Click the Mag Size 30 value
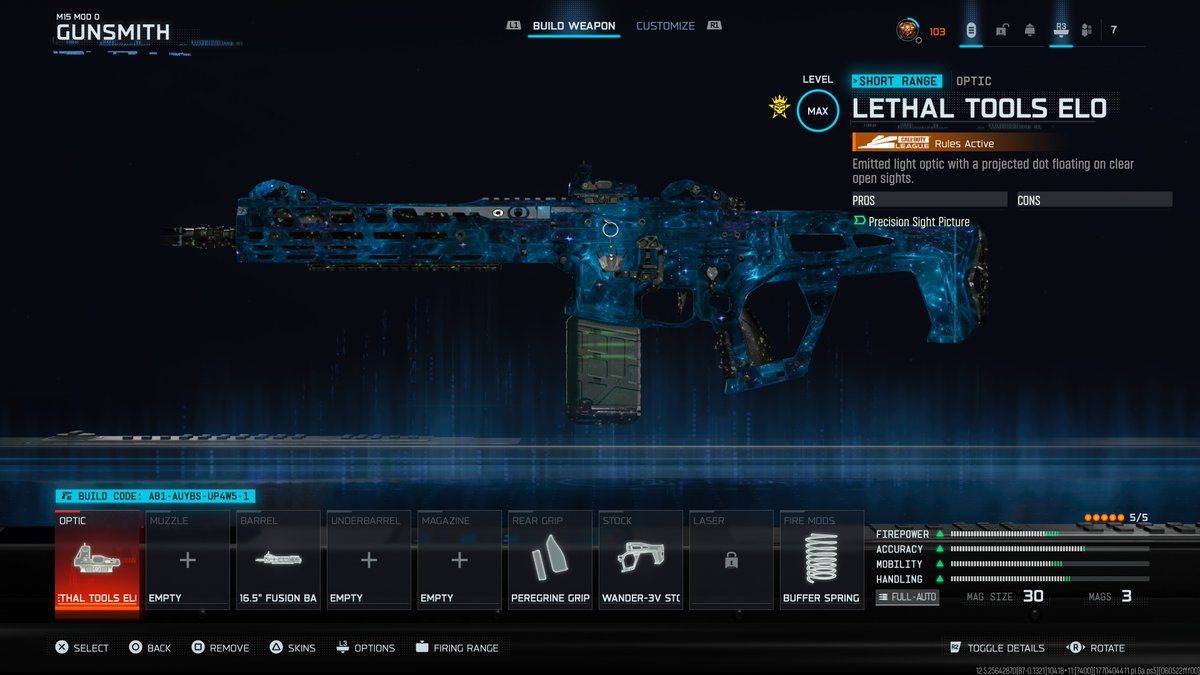This screenshot has width=1200, height=675. [x=1032, y=596]
